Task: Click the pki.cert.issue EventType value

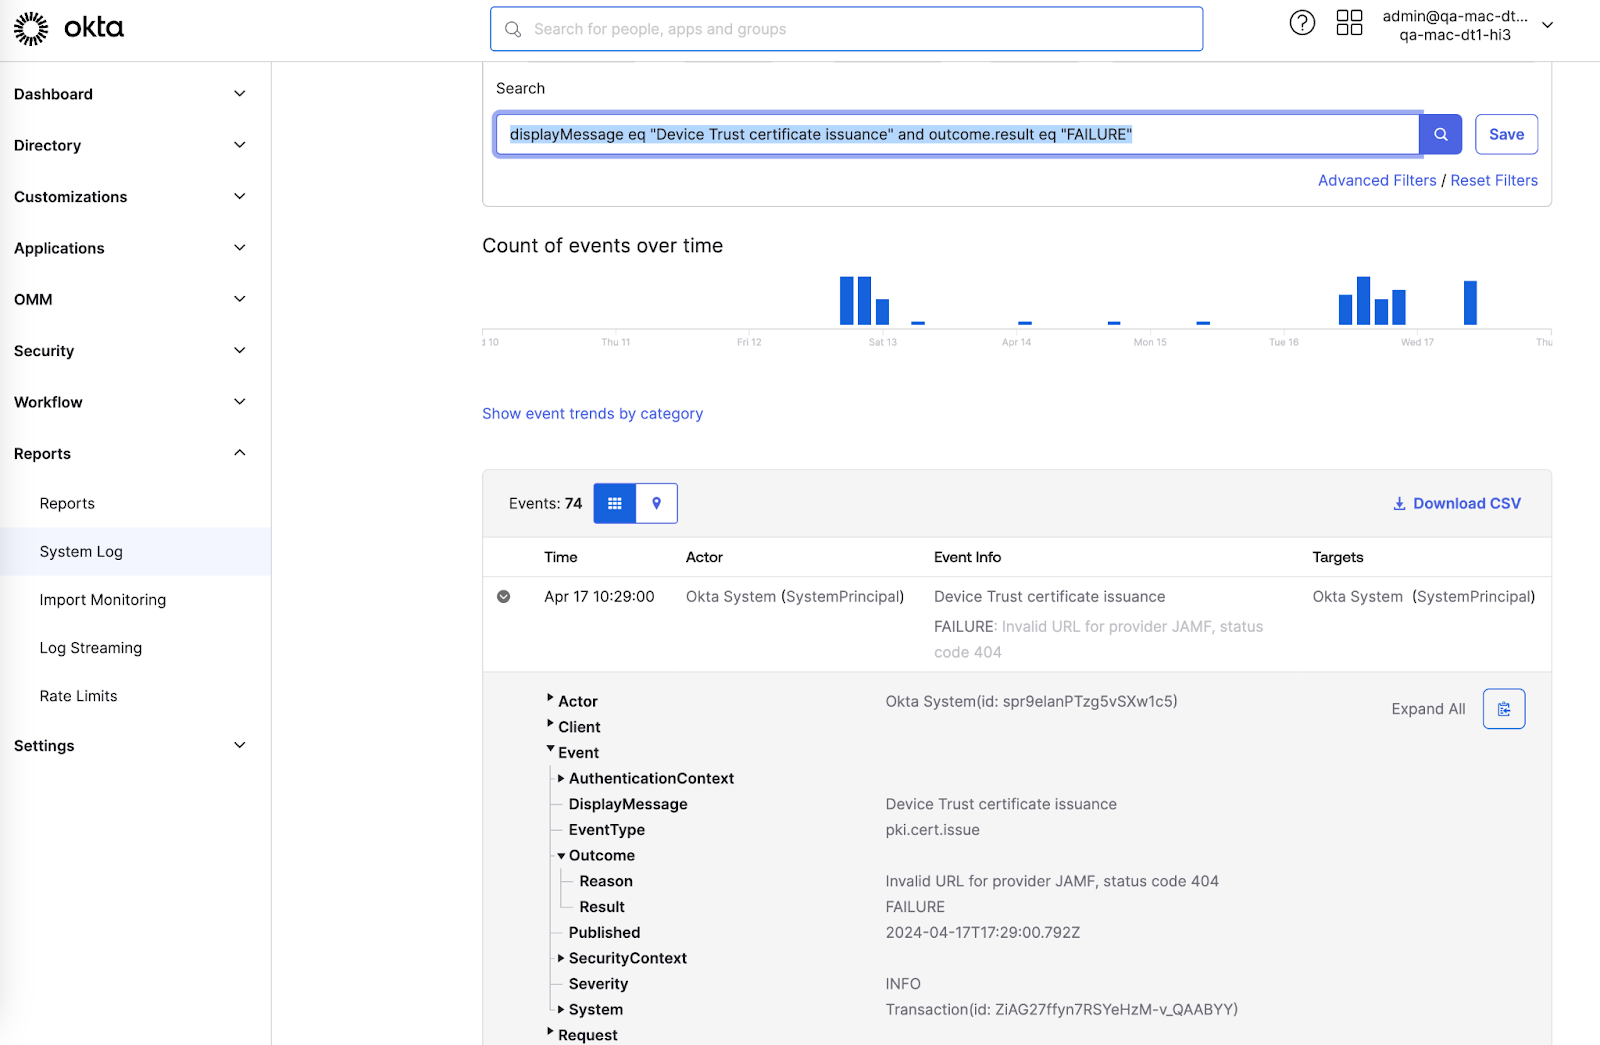Action: pyautogui.click(x=932, y=830)
